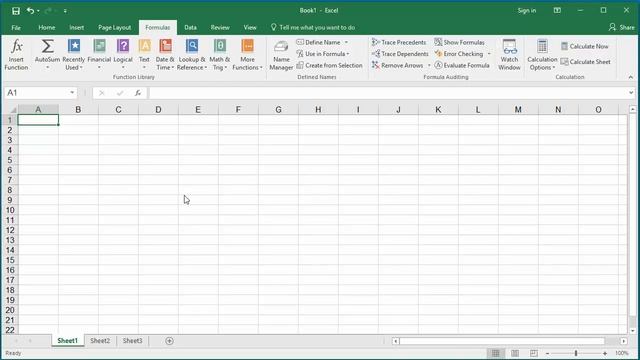Open Use in Formula dropdown

coord(323,54)
